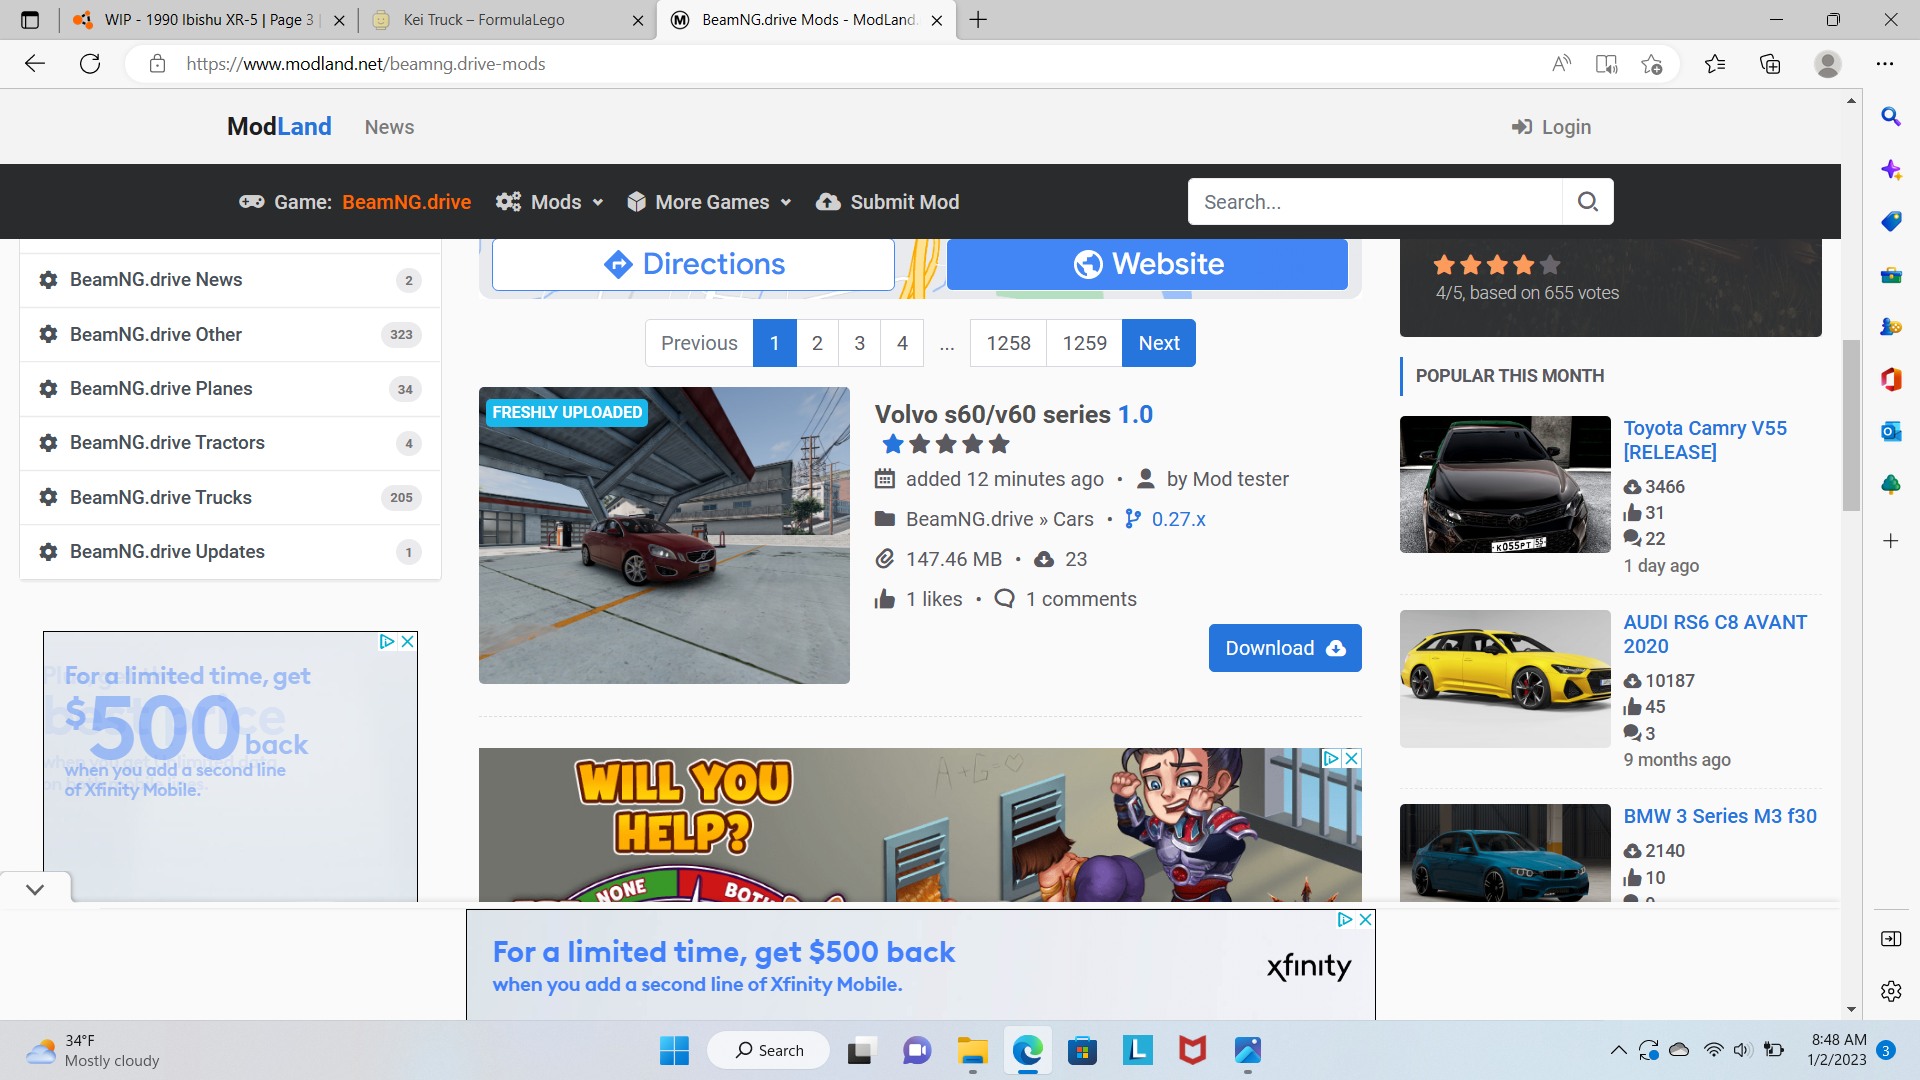Add a sidebar app with plus icon
The height and width of the screenshot is (1080, 1920).
(1891, 541)
